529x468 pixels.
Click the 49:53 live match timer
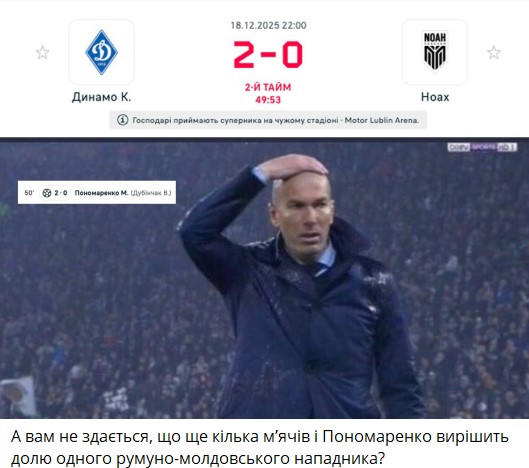pyautogui.click(x=268, y=100)
